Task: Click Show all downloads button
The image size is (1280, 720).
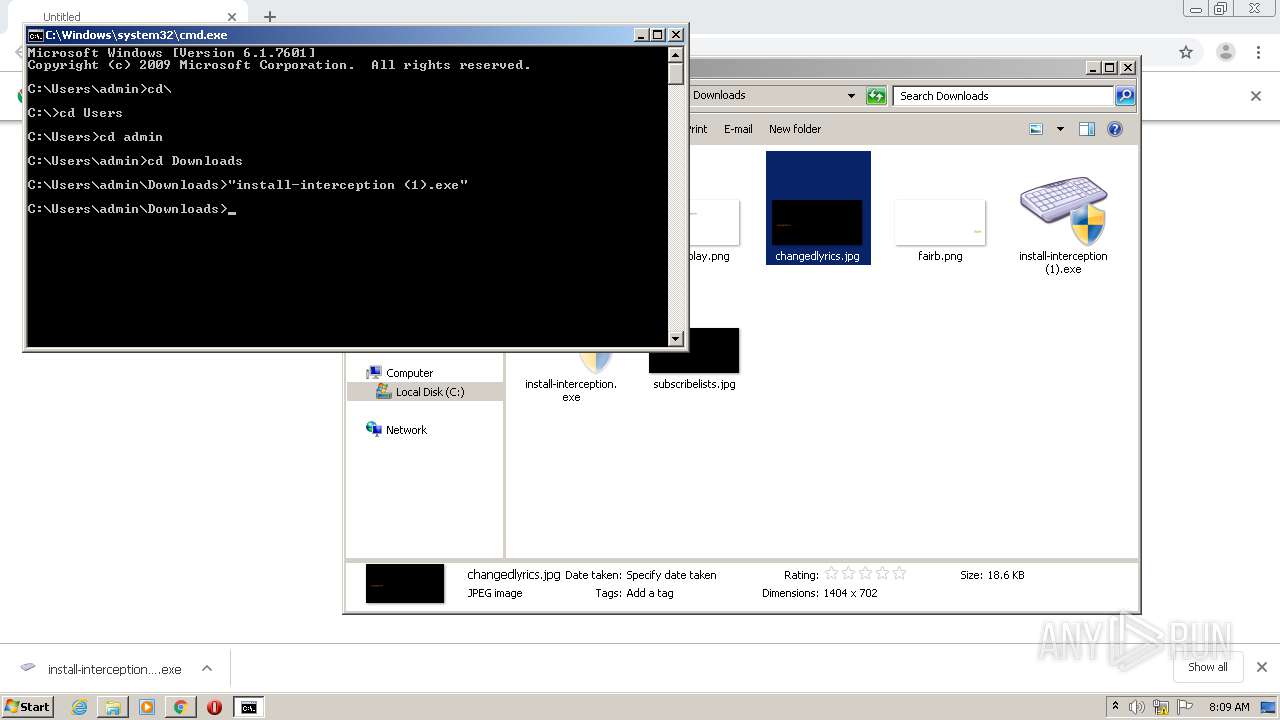Action: click(x=1208, y=667)
